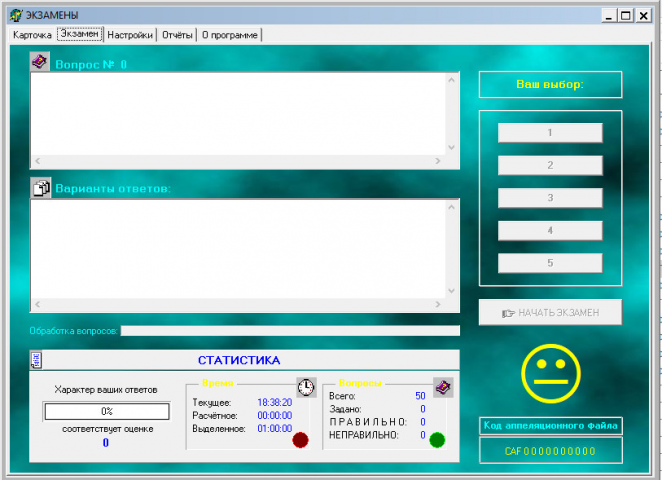
Task: Click the allotted time value 01:00:00
Action: coord(275,428)
